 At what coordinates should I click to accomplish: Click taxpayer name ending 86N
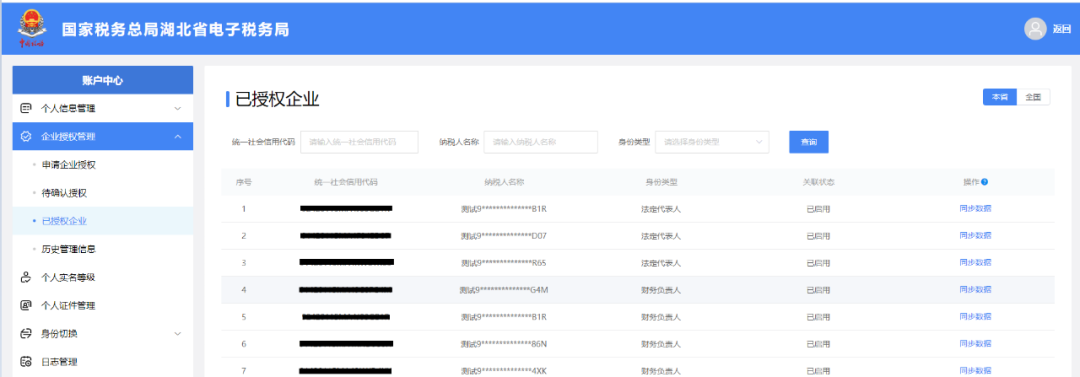click(x=503, y=343)
